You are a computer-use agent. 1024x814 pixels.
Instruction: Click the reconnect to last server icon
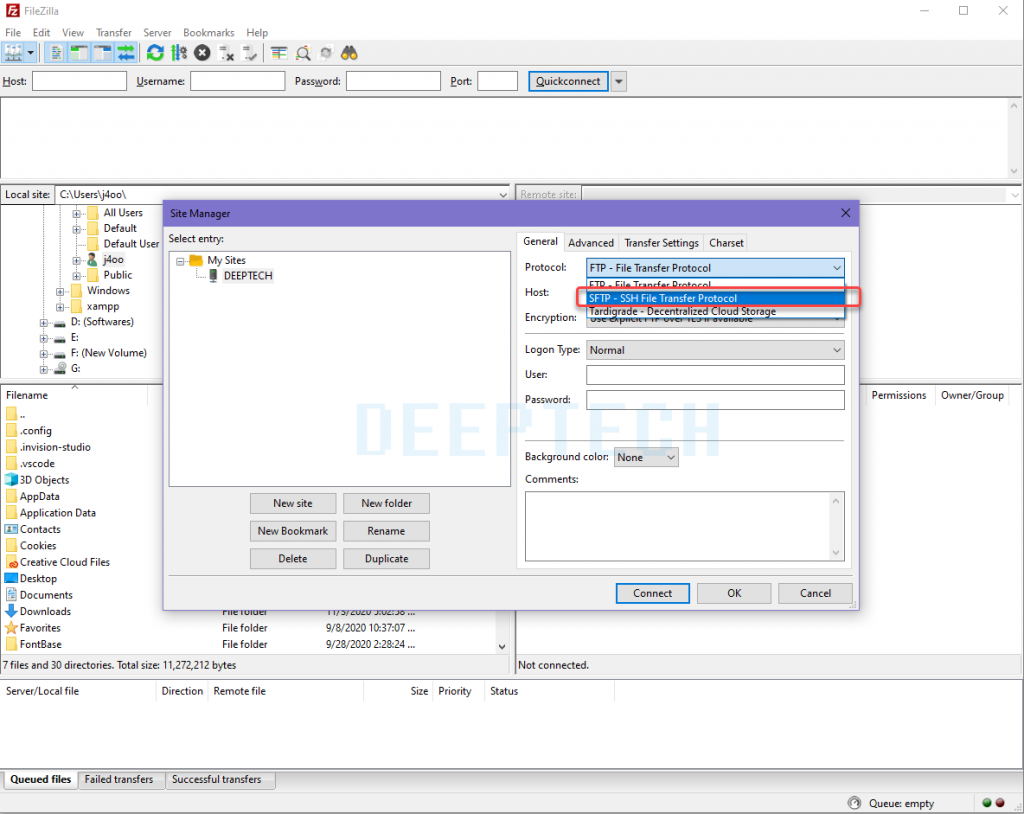tap(249, 53)
